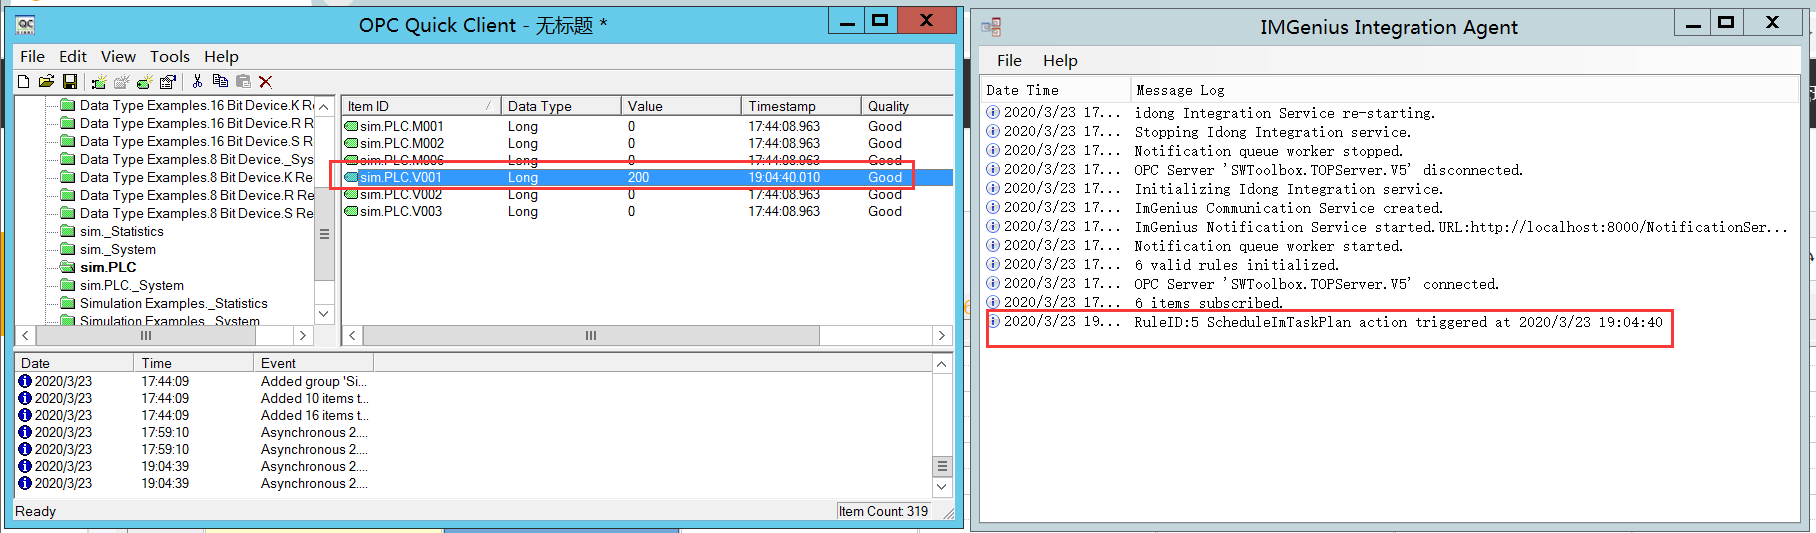Sort by the Item ID column header

420,106
